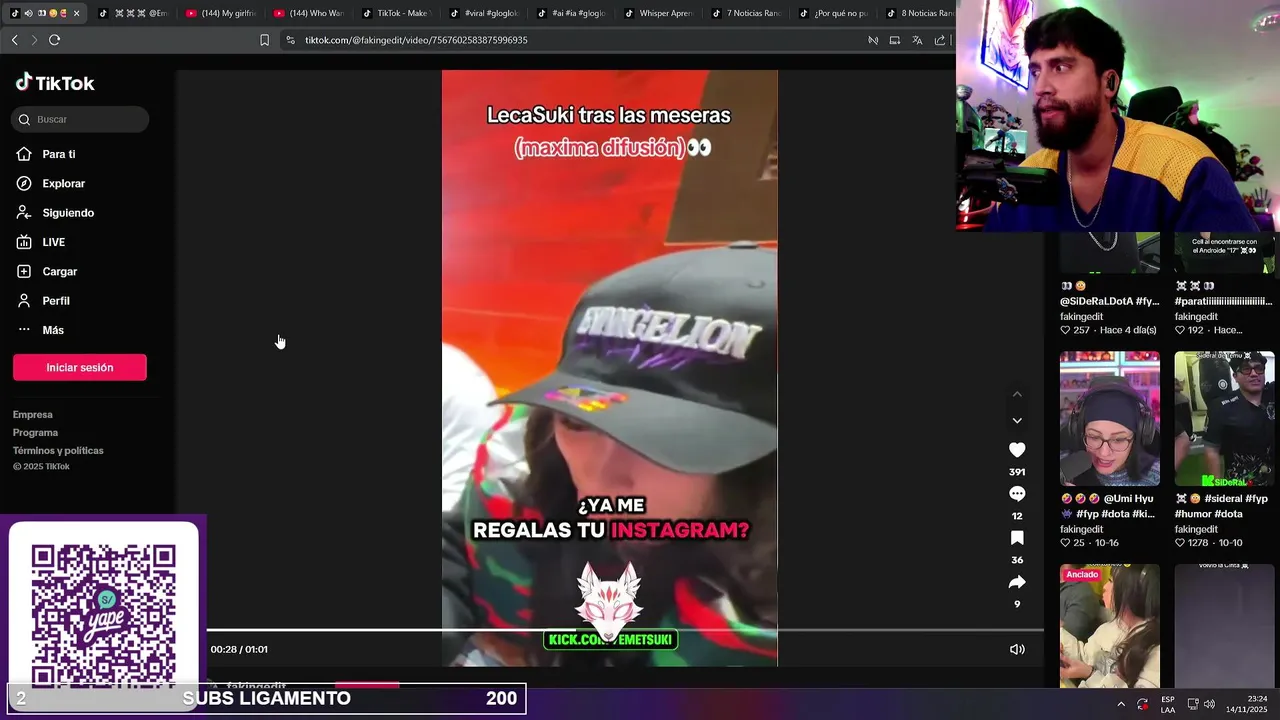This screenshot has height=720, width=1280.
Task: Click fakingedit under the Umi Hyu video
Action: click(1082, 529)
